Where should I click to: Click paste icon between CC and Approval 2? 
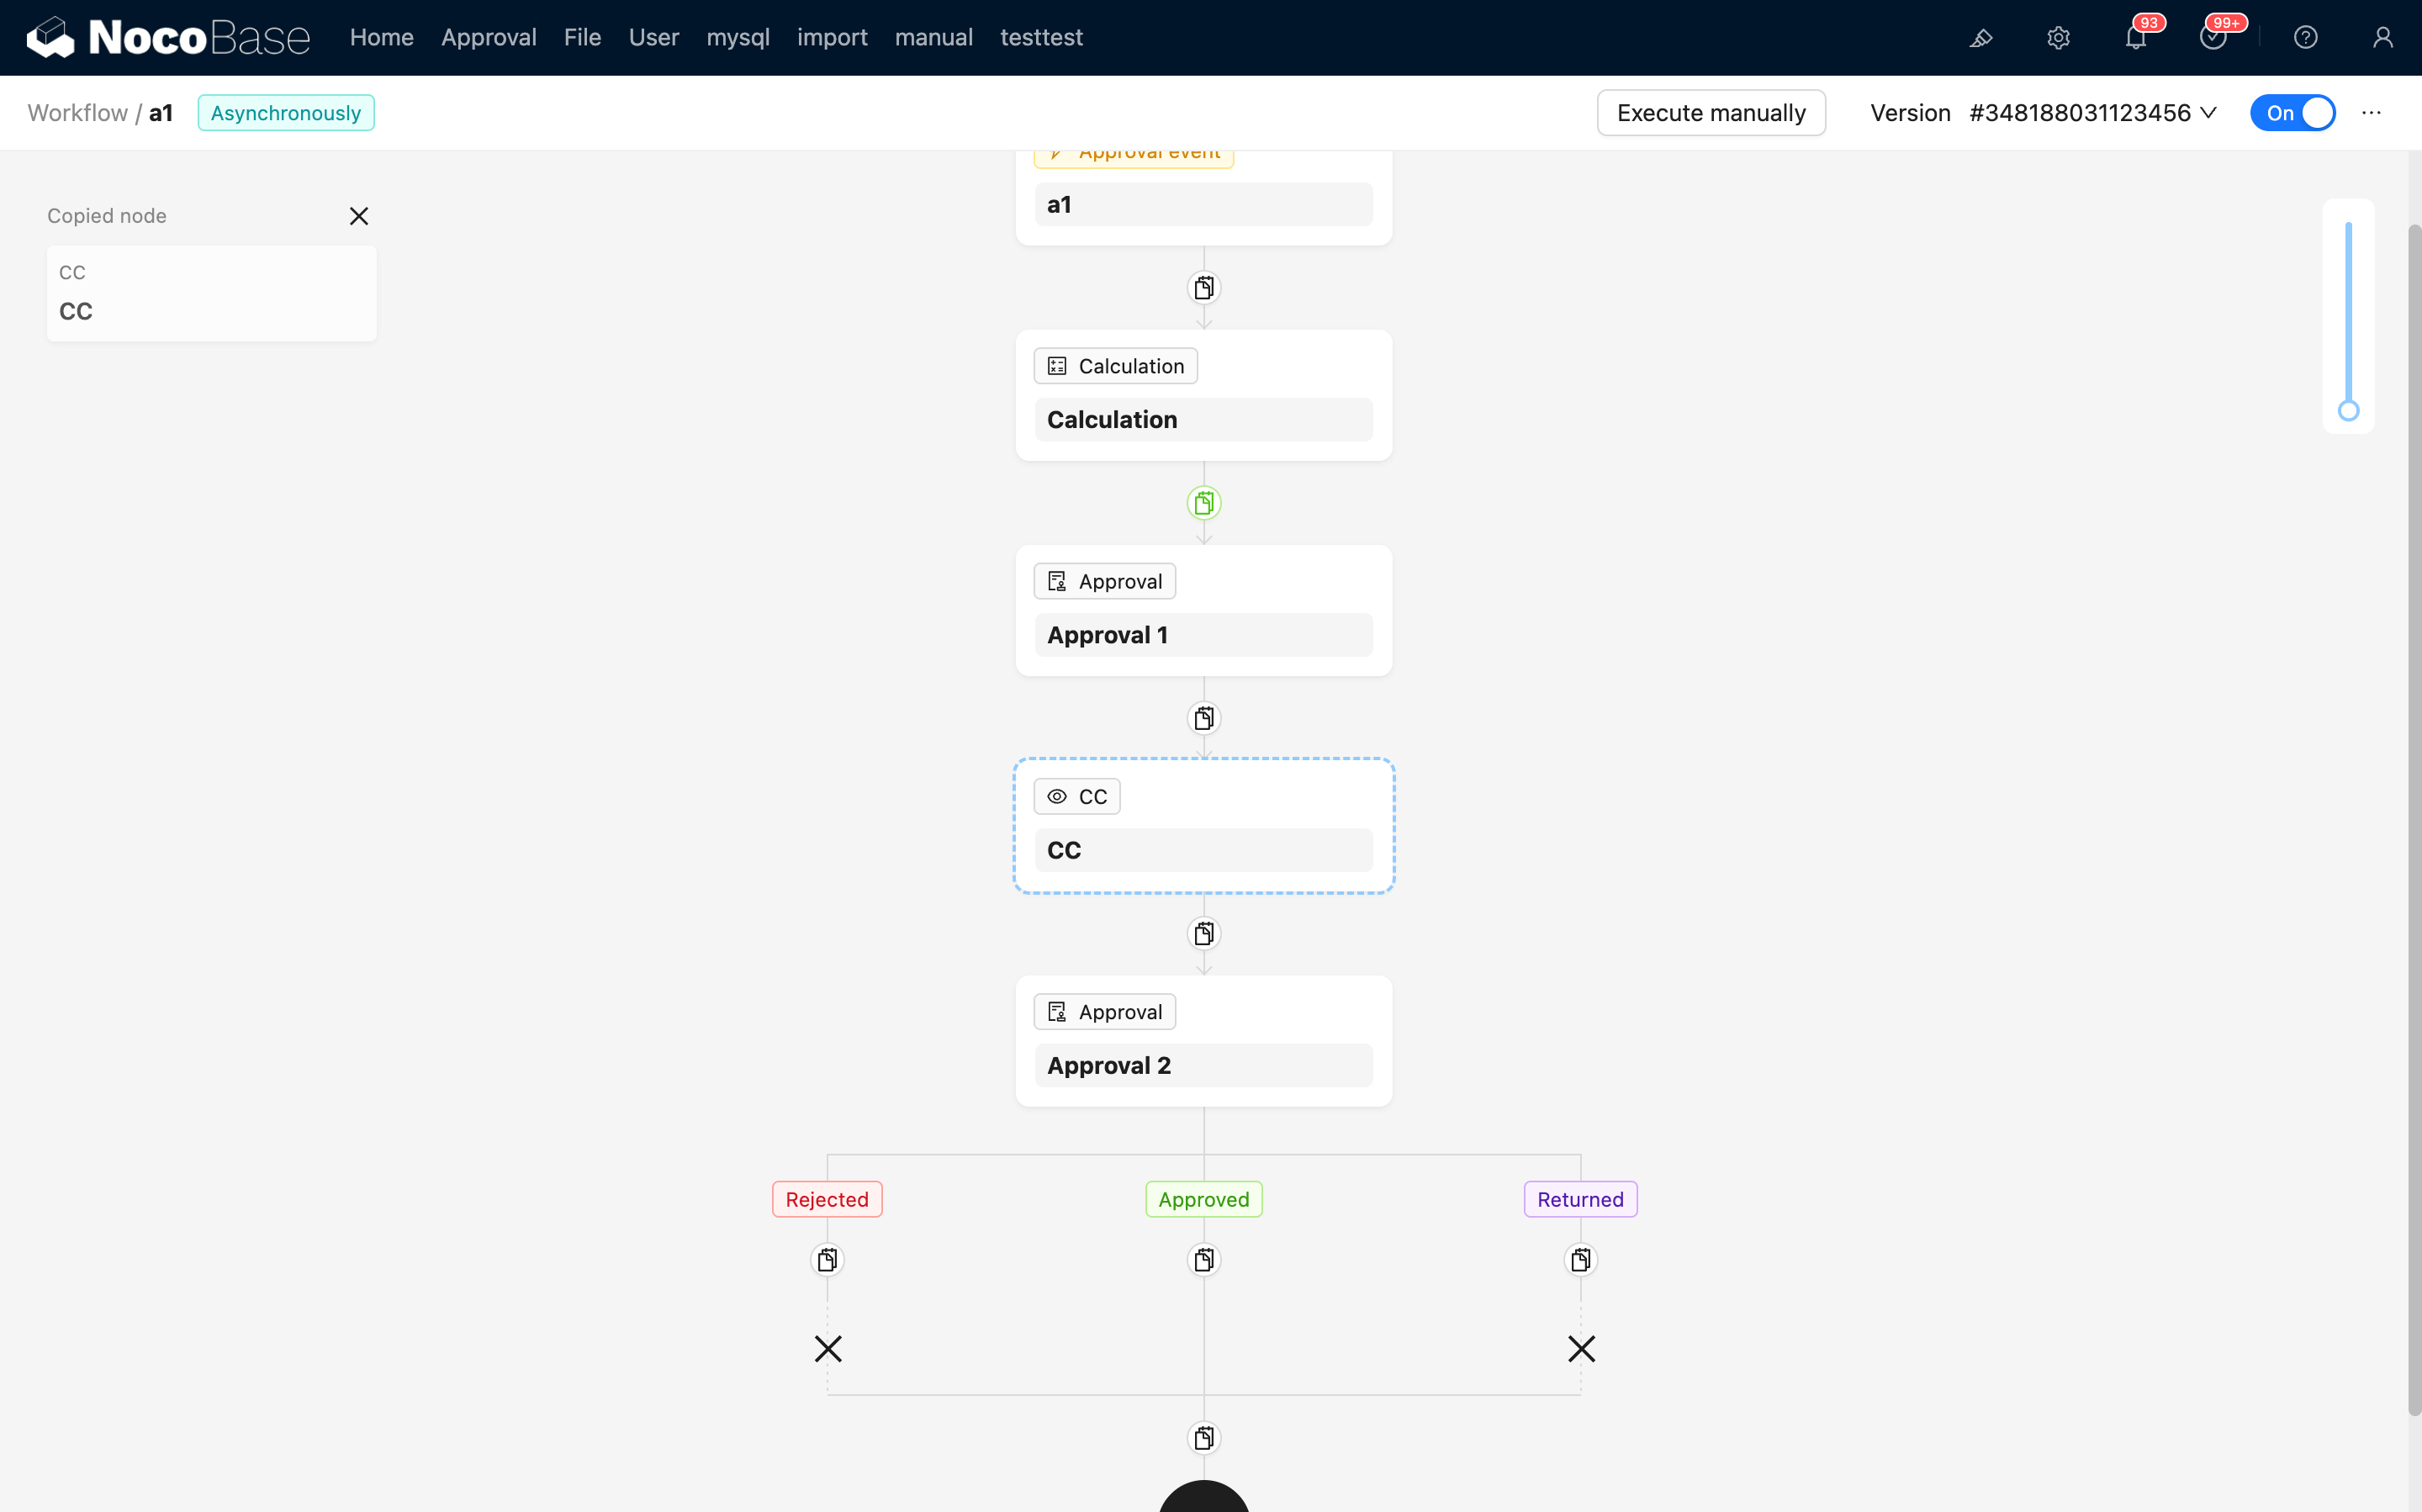[x=1204, y=934]
